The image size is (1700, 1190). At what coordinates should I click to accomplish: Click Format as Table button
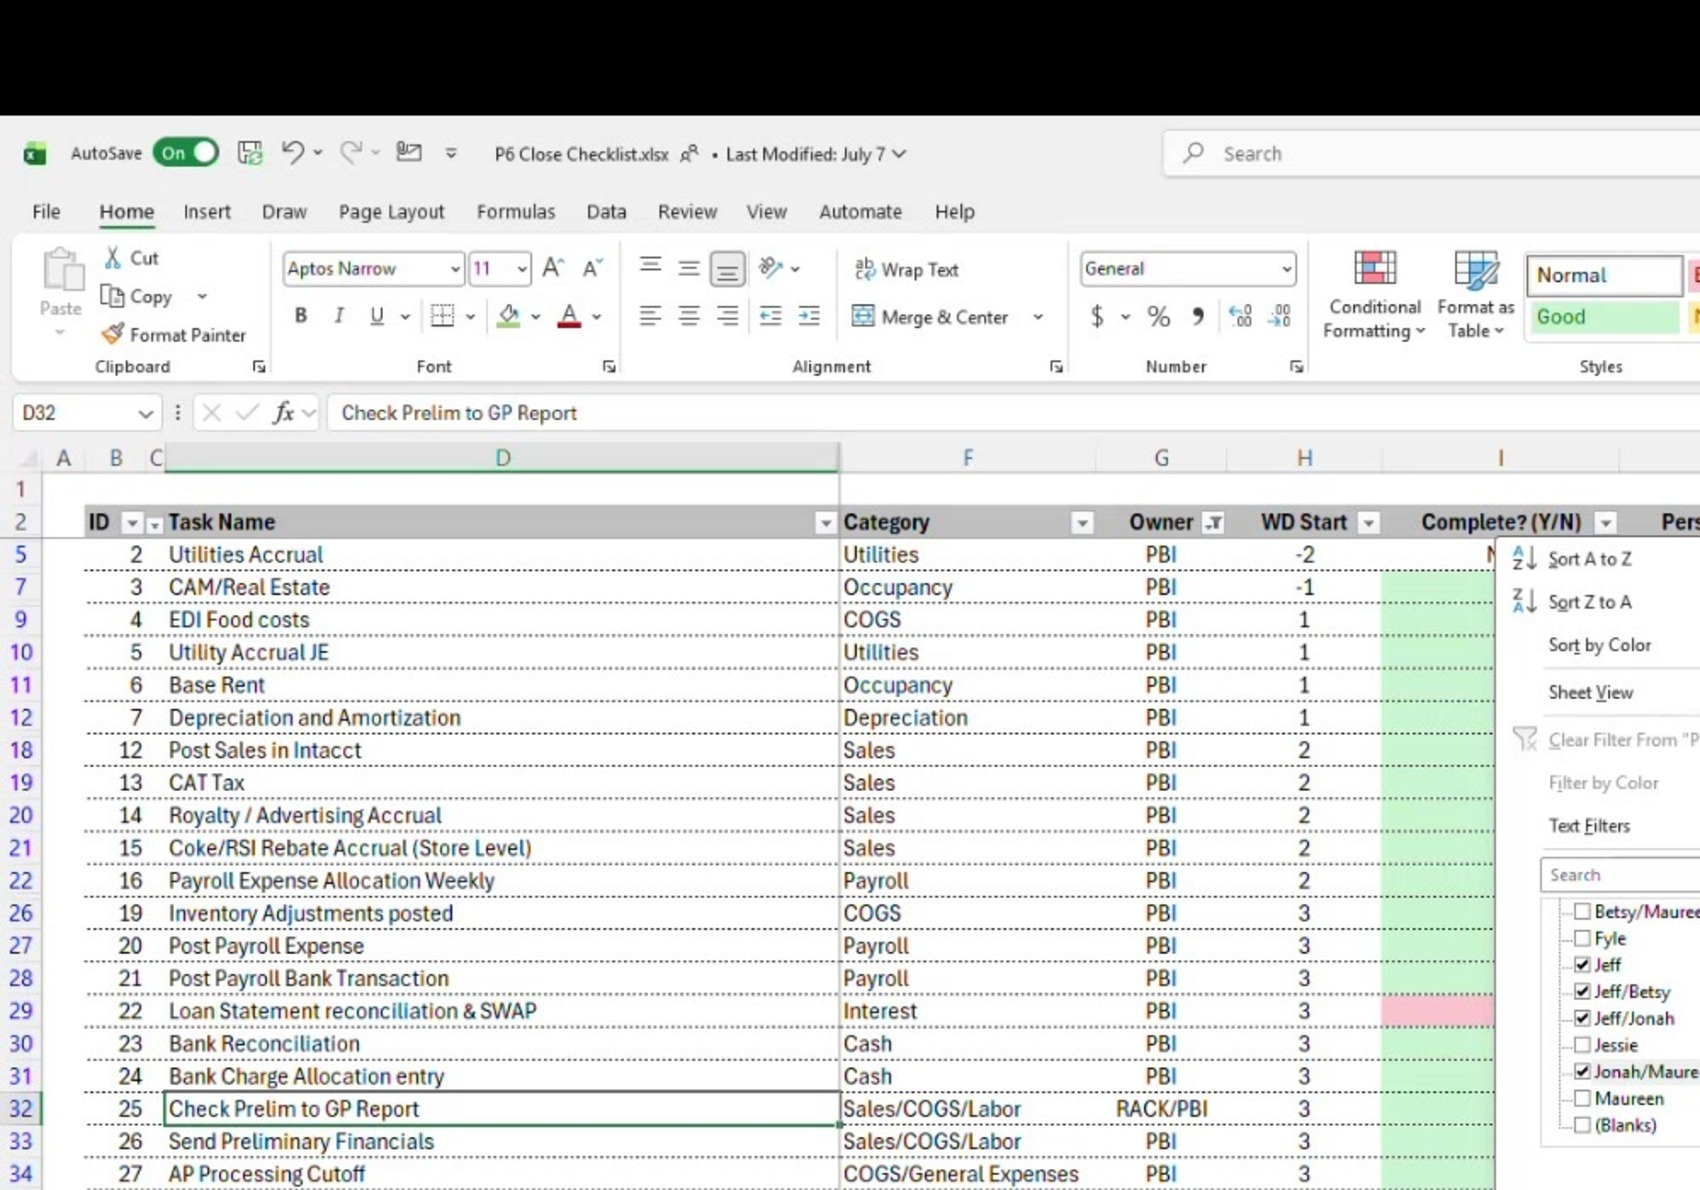pos(1475,294)
